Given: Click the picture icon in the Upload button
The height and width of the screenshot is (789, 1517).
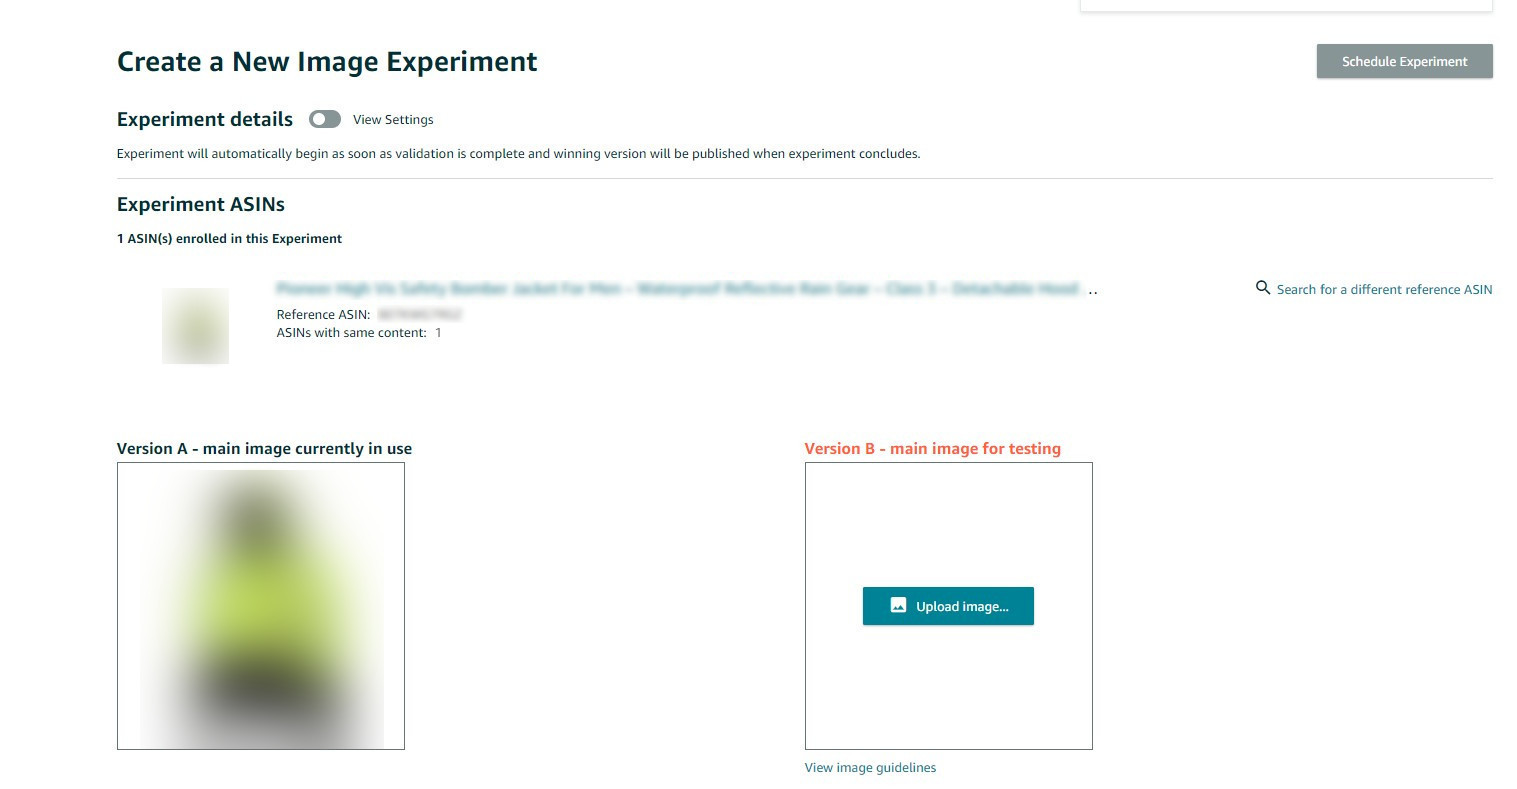Looking at the screenshot, I should point(898,606).
